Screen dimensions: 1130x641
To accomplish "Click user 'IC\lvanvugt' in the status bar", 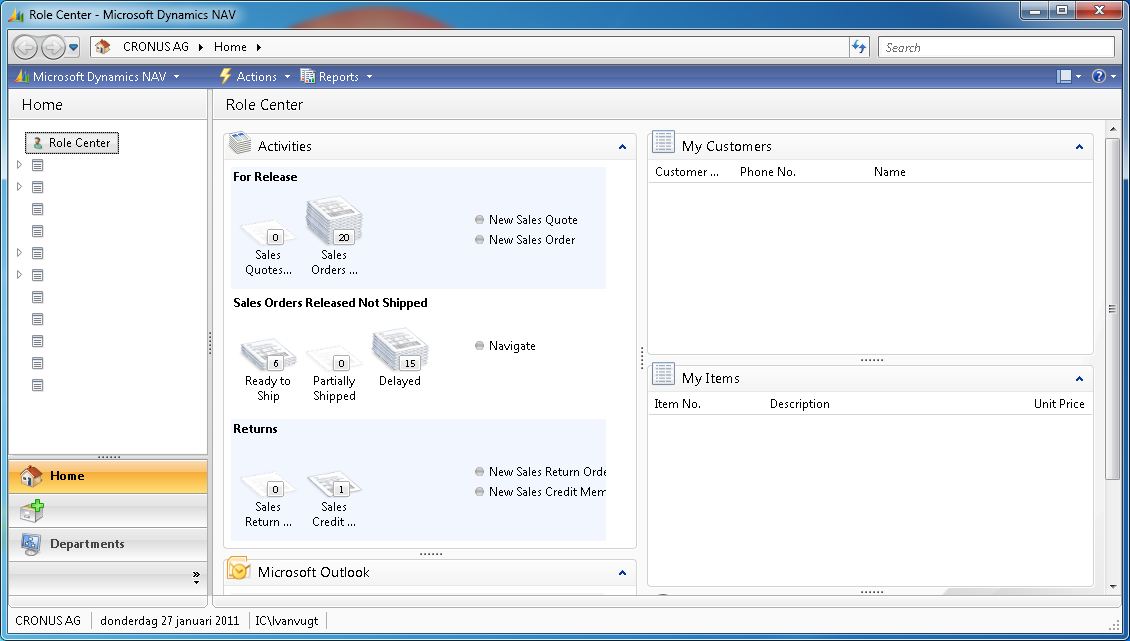I will pos(286,621).
